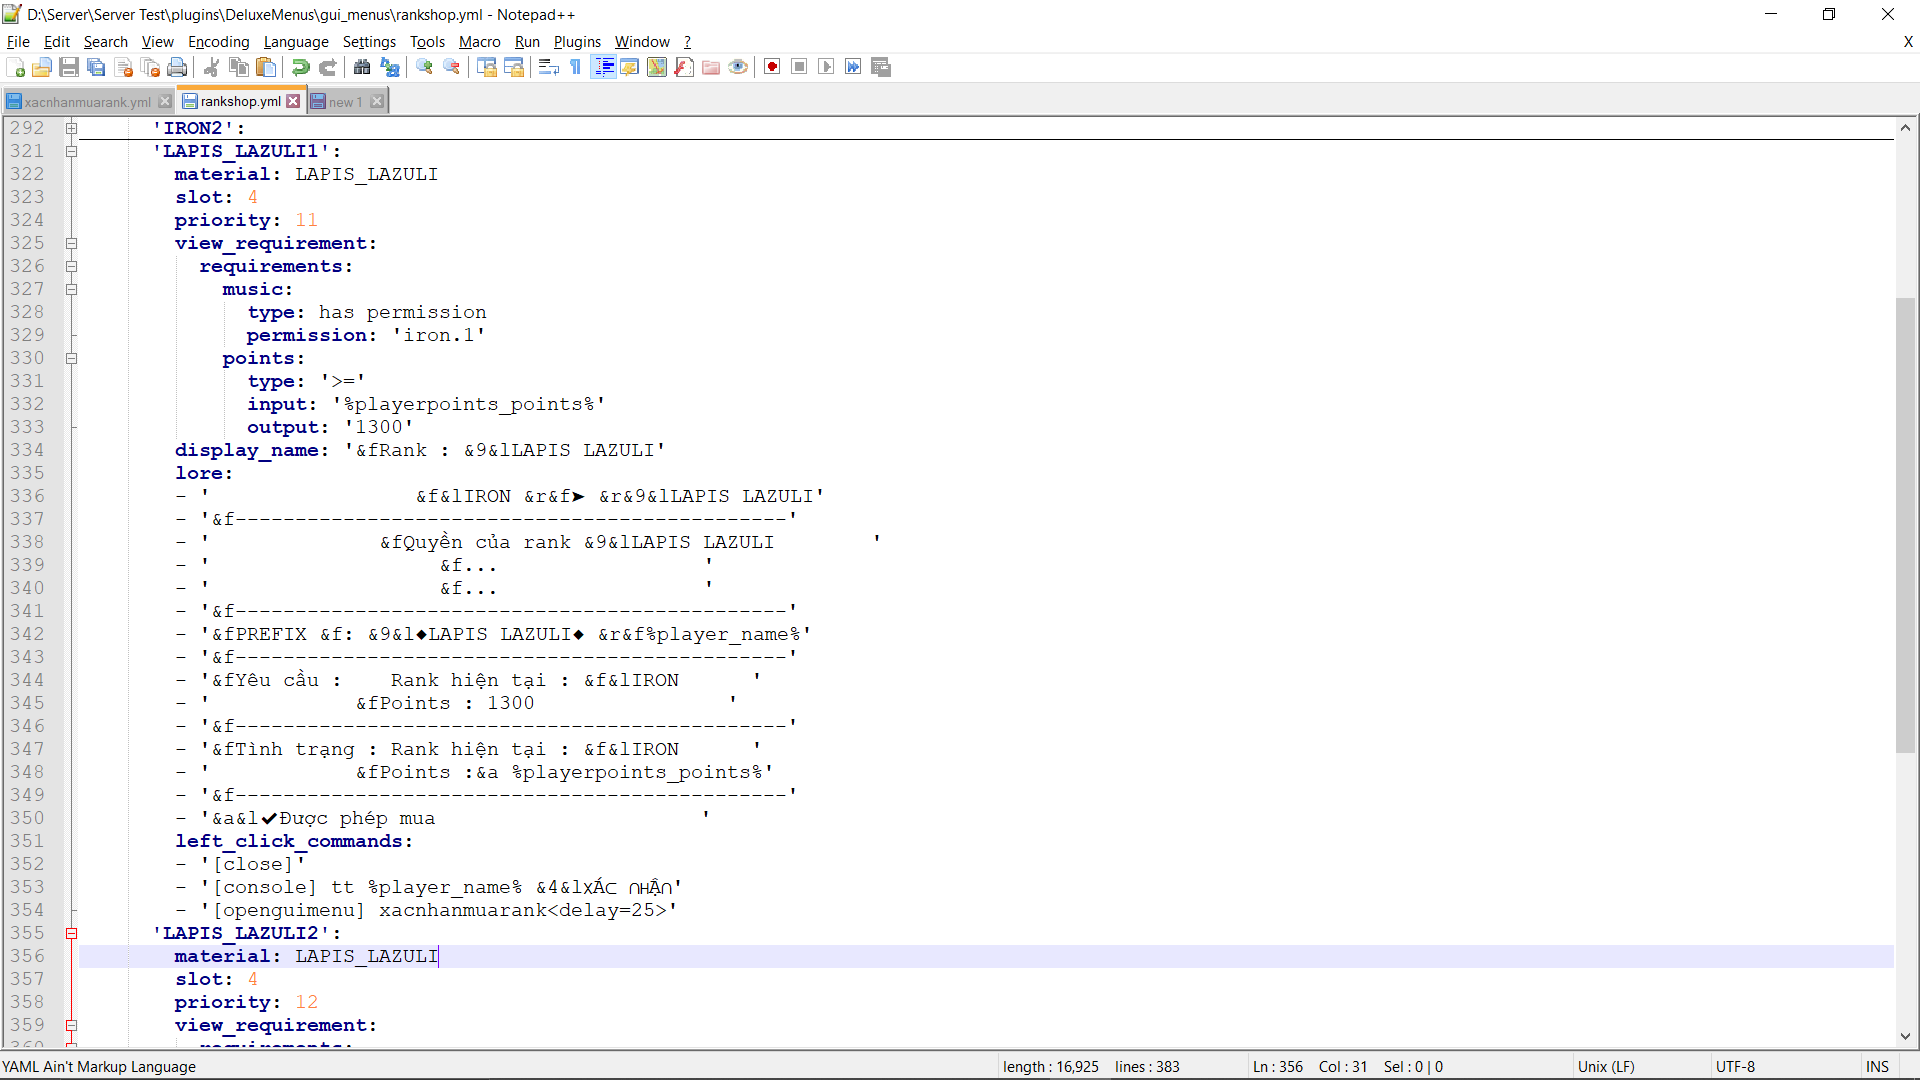Collapse the LAPIS_LAZULI2 fold marker
Viewport: 1920px width, 1080px height.
71,933
